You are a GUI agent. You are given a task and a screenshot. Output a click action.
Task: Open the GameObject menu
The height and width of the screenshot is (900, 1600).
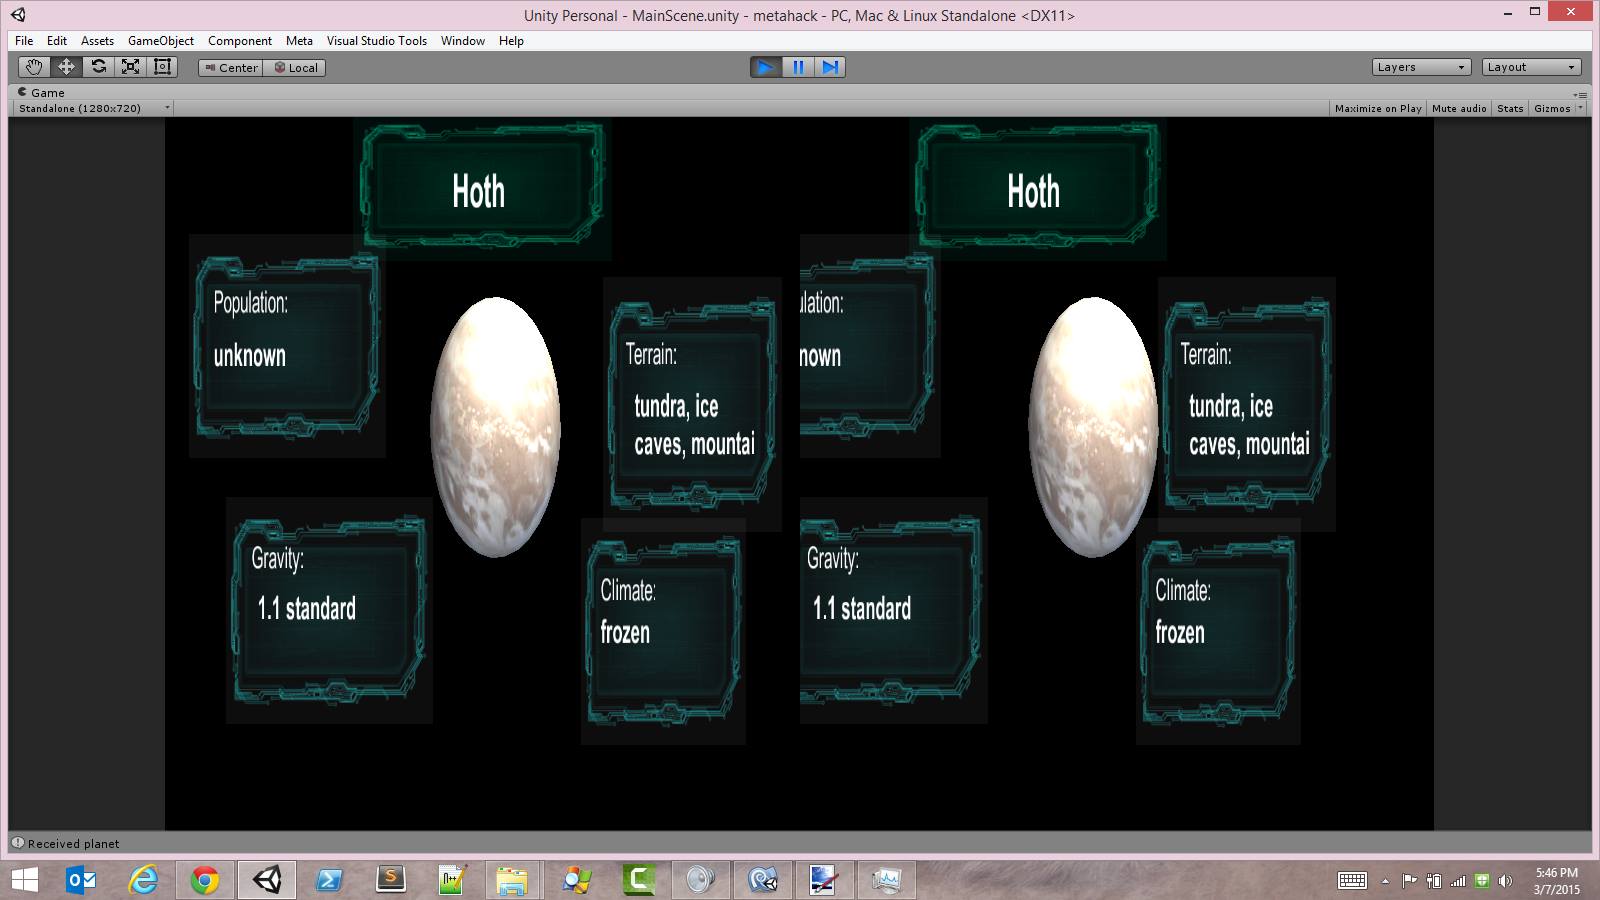click(x=161, y=41)
